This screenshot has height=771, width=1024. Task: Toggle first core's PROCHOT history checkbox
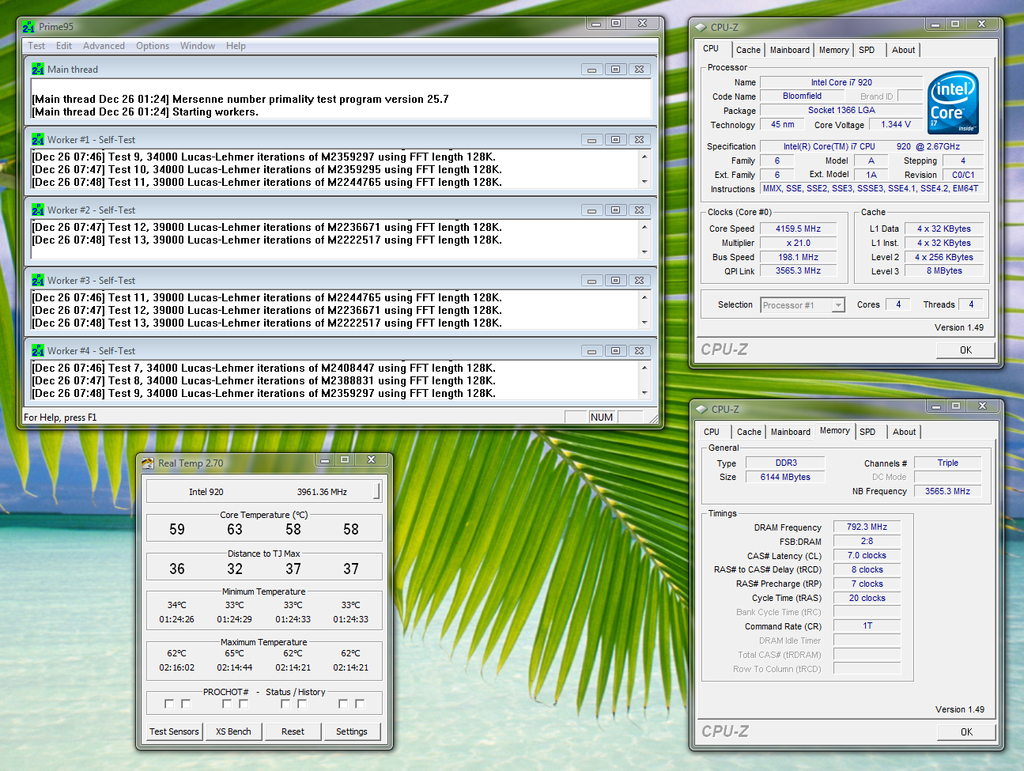(x=185, y=704)
